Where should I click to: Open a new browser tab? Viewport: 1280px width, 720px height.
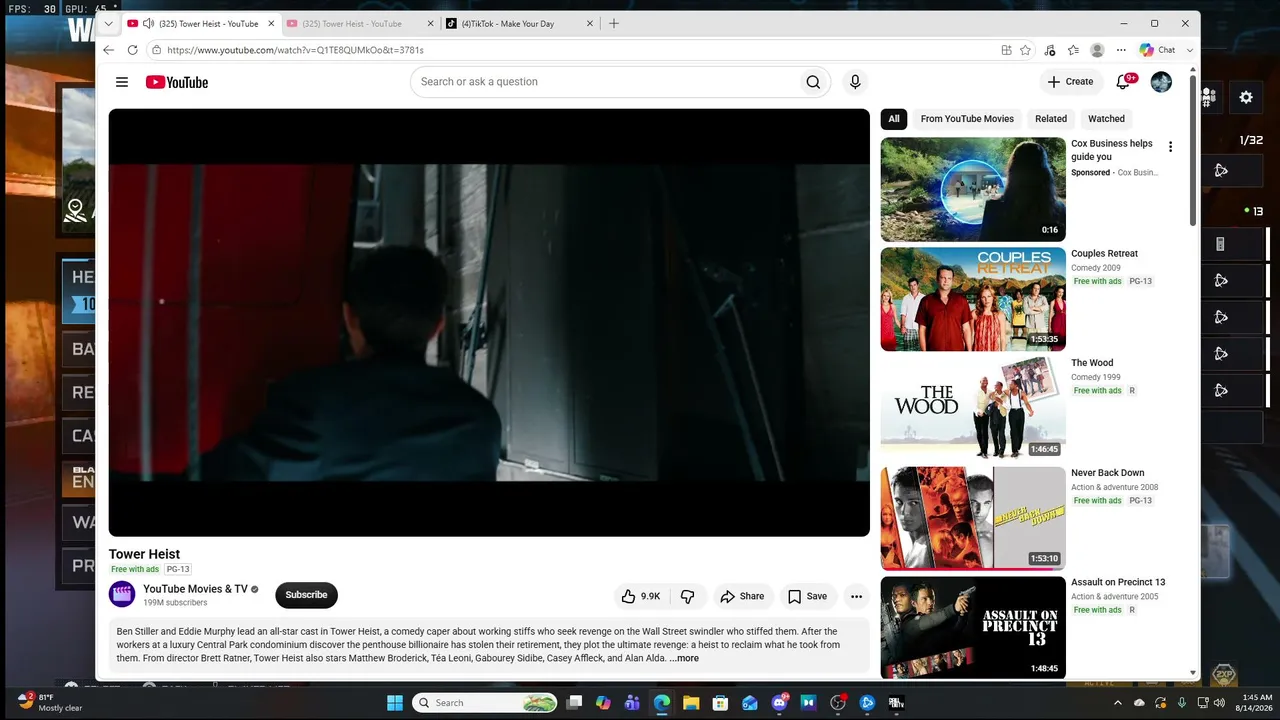(x=614, y=23)
